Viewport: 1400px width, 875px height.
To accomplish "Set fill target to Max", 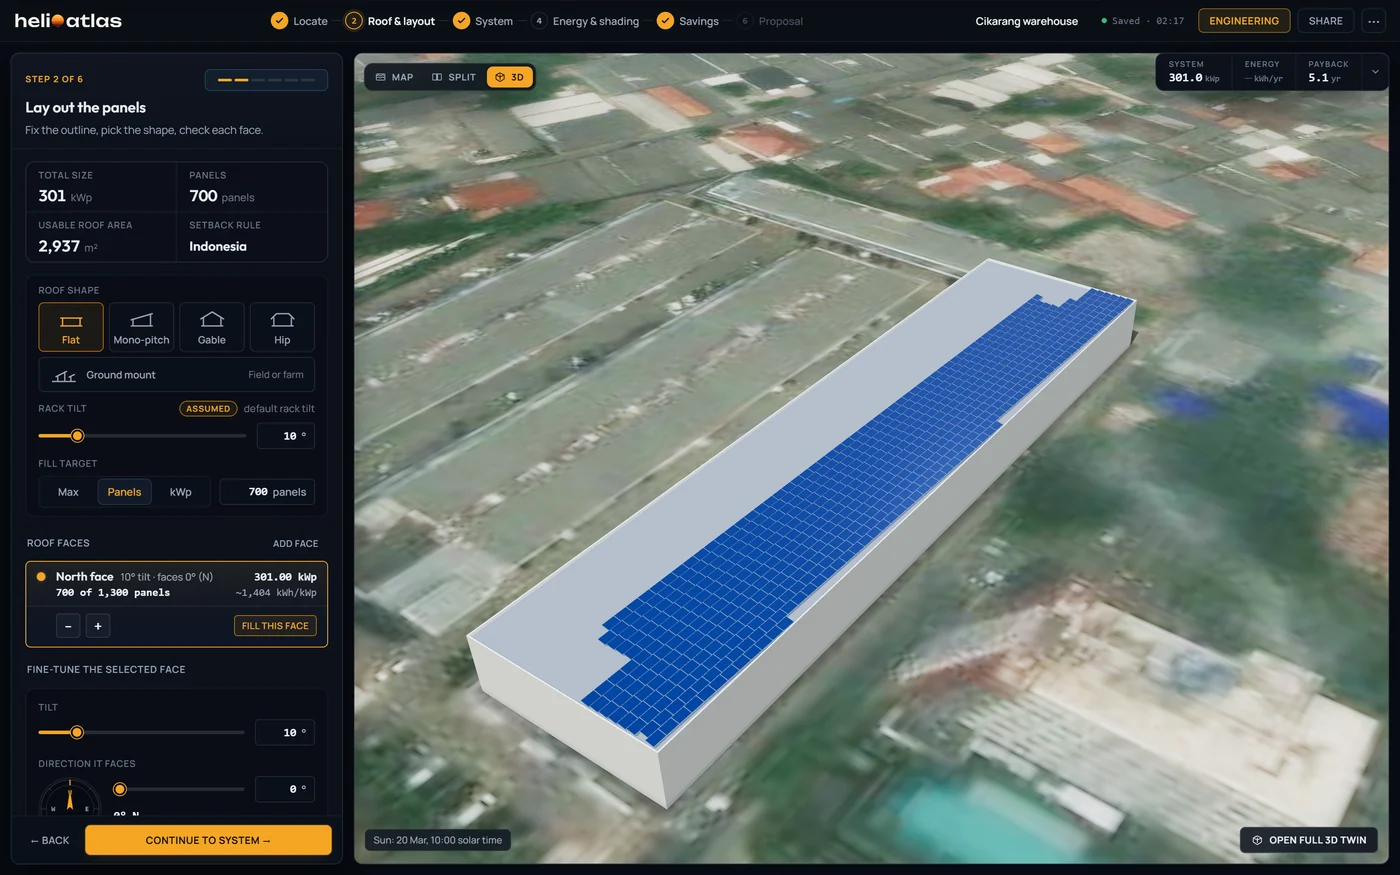I will click(68, 492).
